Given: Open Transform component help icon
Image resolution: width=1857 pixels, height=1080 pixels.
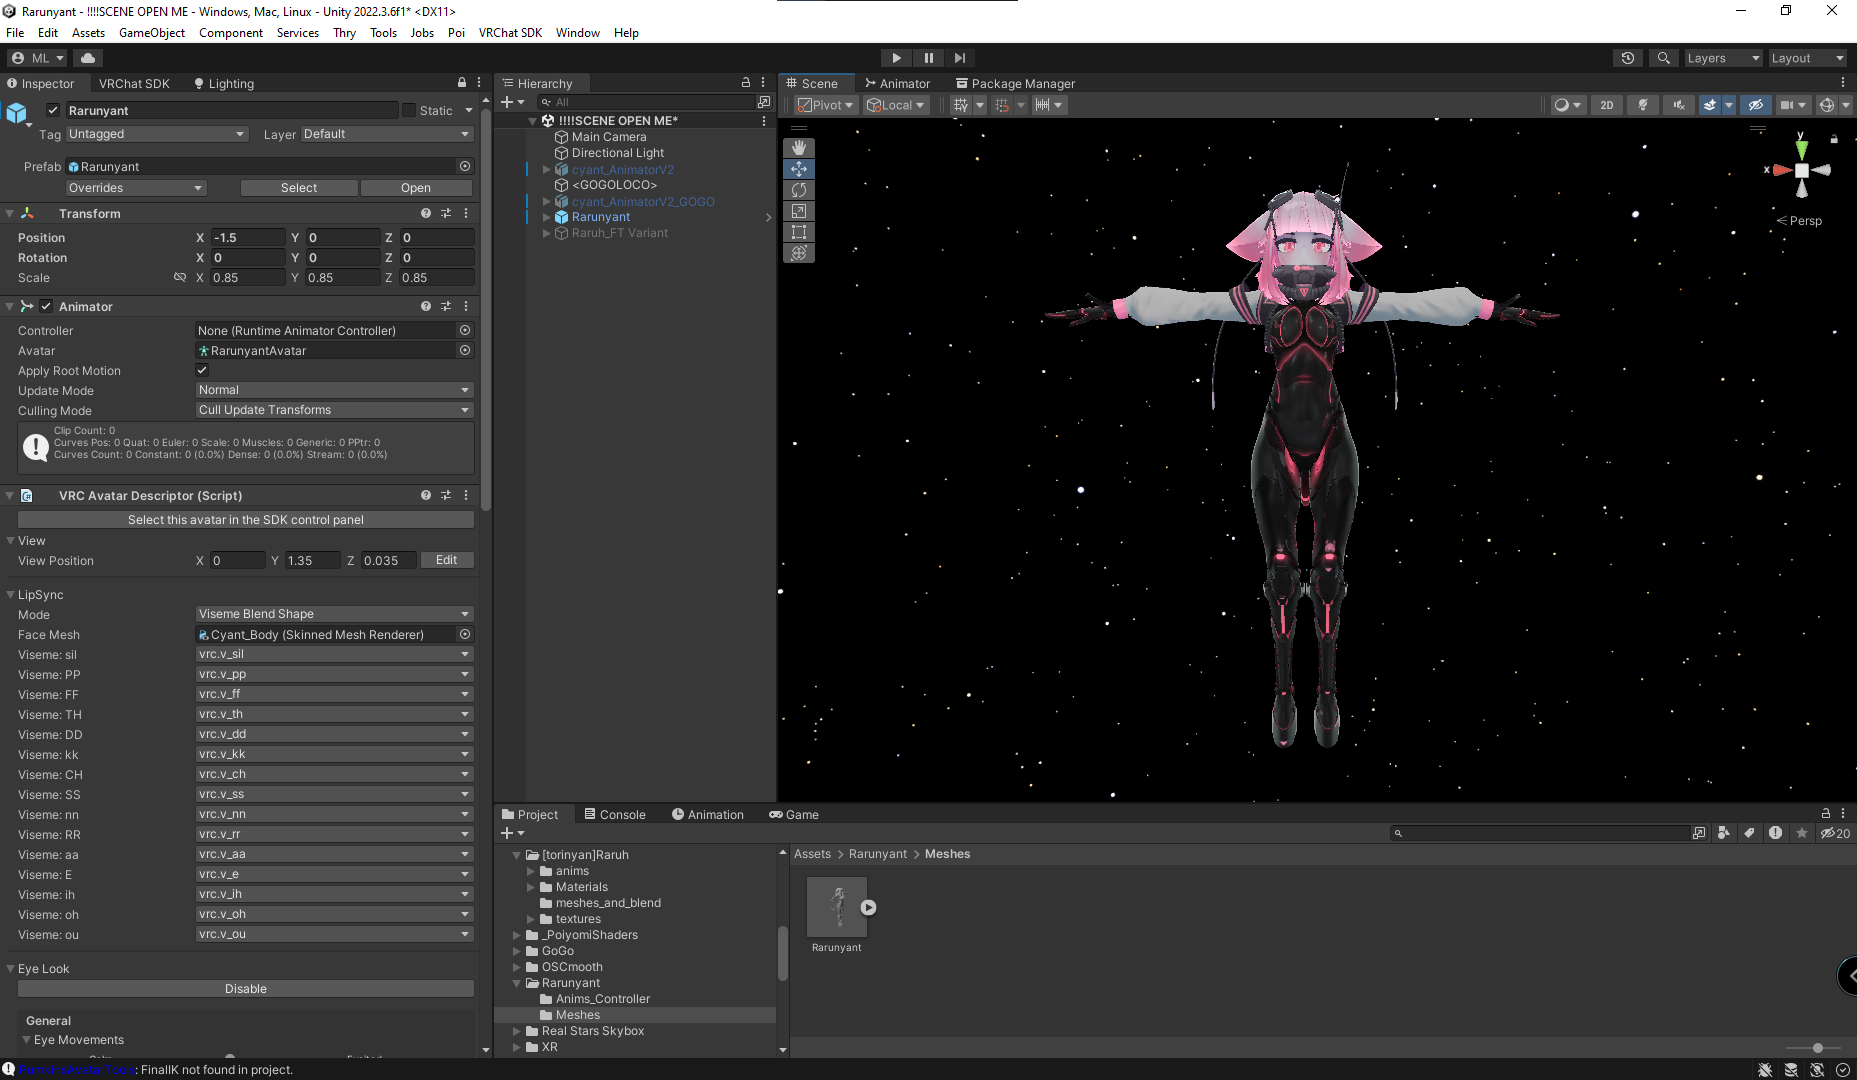Looking at the screenshot, I should click(426, 213).
